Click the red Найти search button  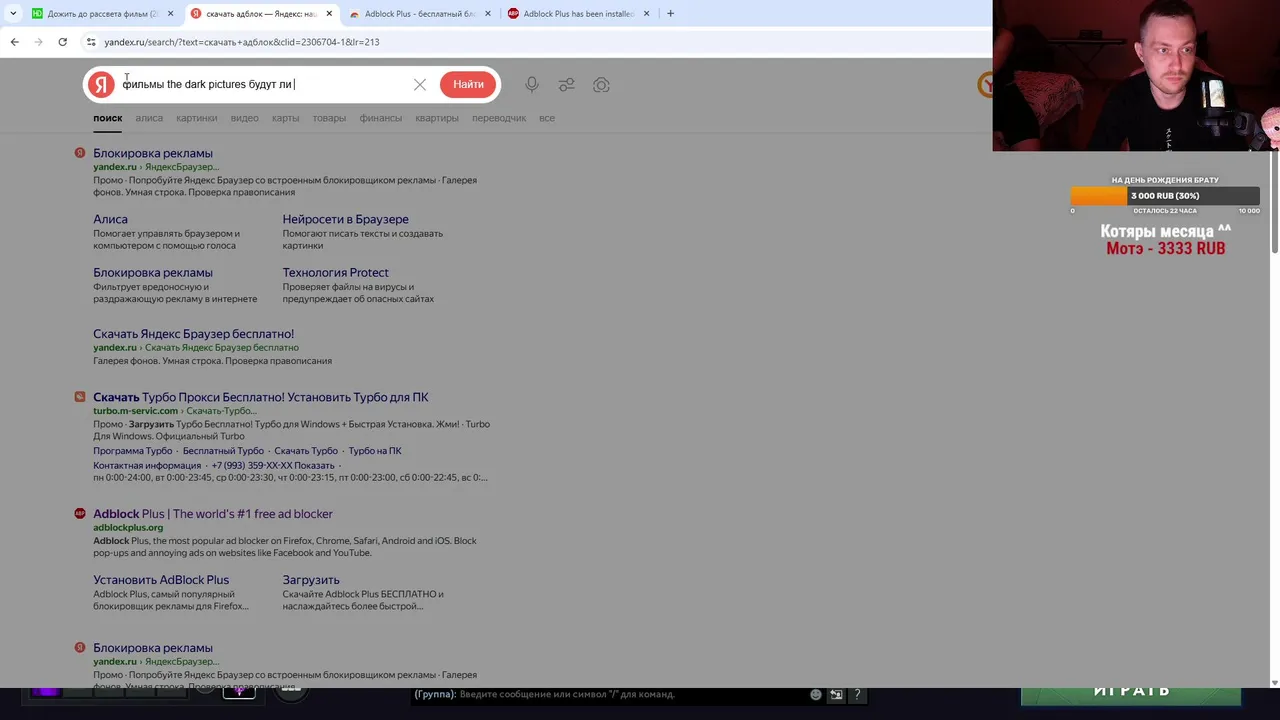tap(468, 85)
